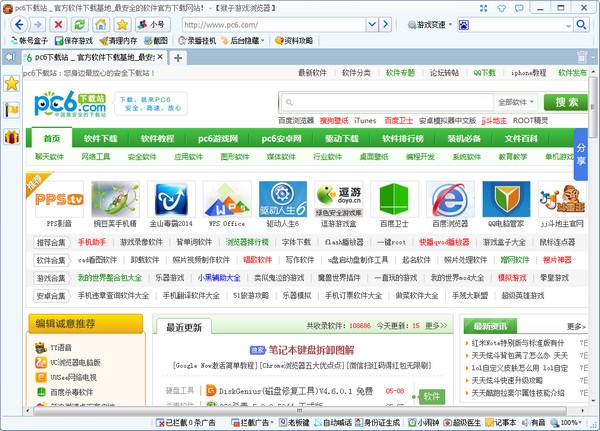Expand the address bar history dropdown arrow

(x=372, y=25)
